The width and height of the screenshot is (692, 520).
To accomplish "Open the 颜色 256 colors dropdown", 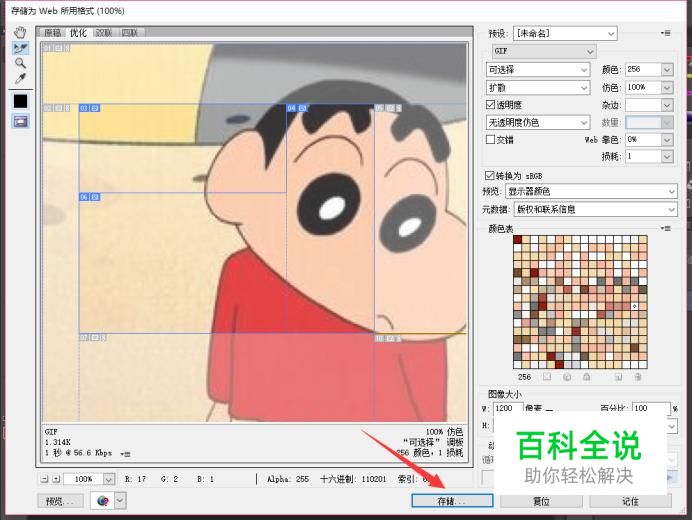I will [667, 69].
